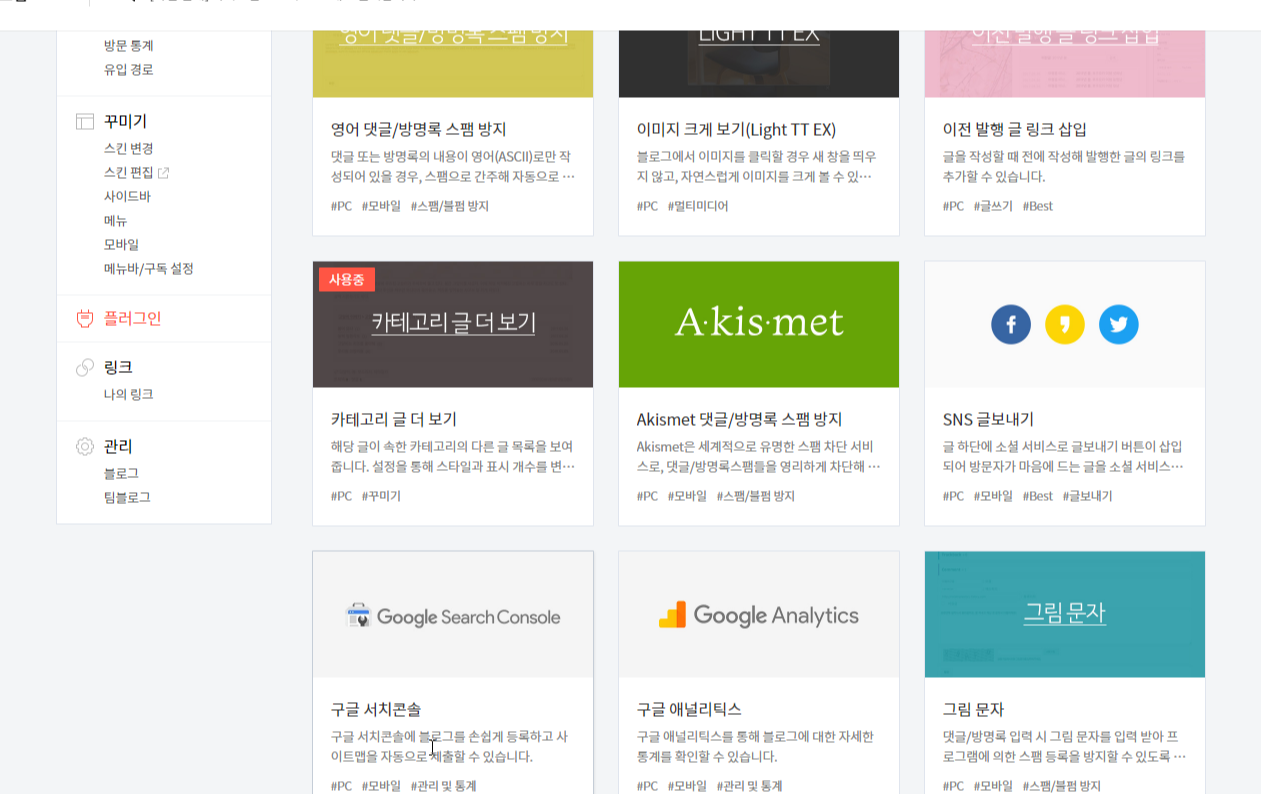Open the green Akismet banner thumbnail
1261x794 pixels.
(x=759, y=325)
